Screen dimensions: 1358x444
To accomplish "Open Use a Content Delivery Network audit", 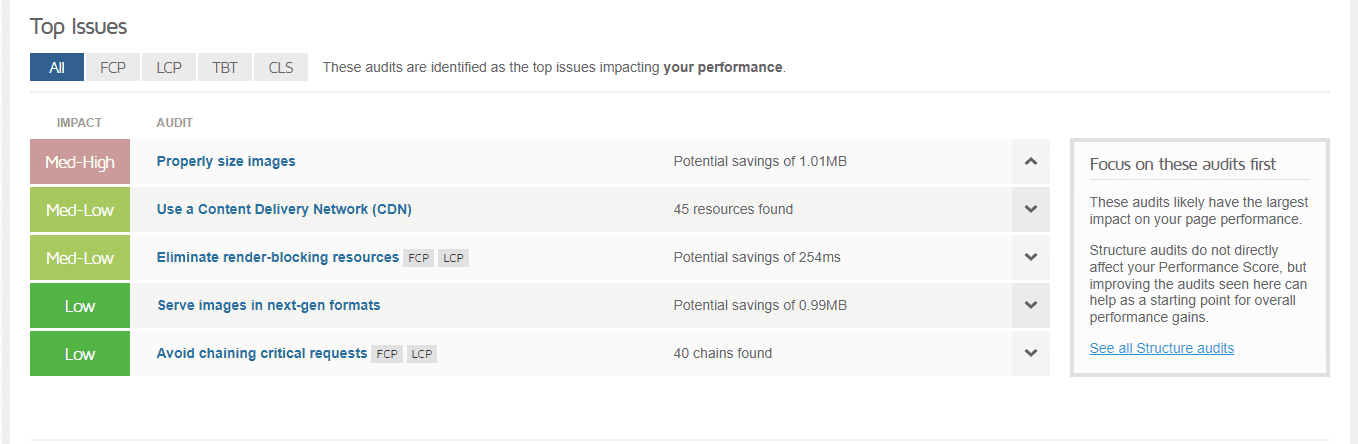I will click(x=284, y=210).
